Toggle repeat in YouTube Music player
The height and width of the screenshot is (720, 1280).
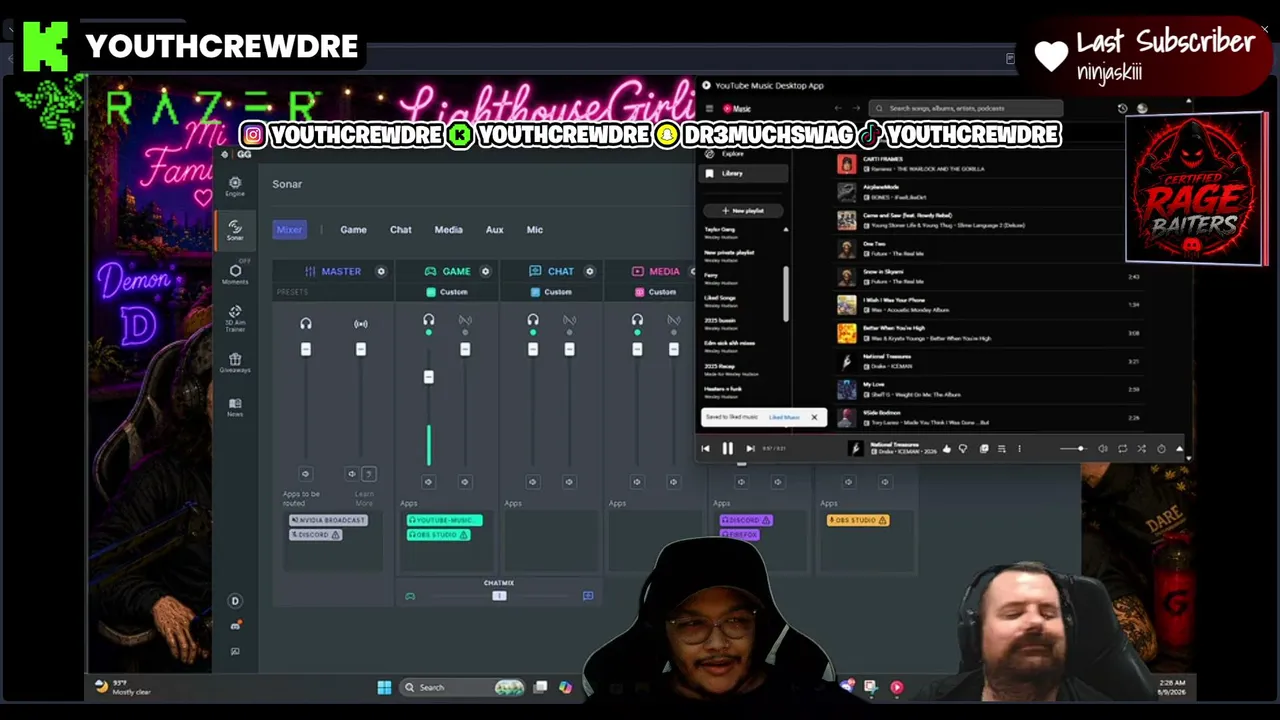[x=1122, y=449]
